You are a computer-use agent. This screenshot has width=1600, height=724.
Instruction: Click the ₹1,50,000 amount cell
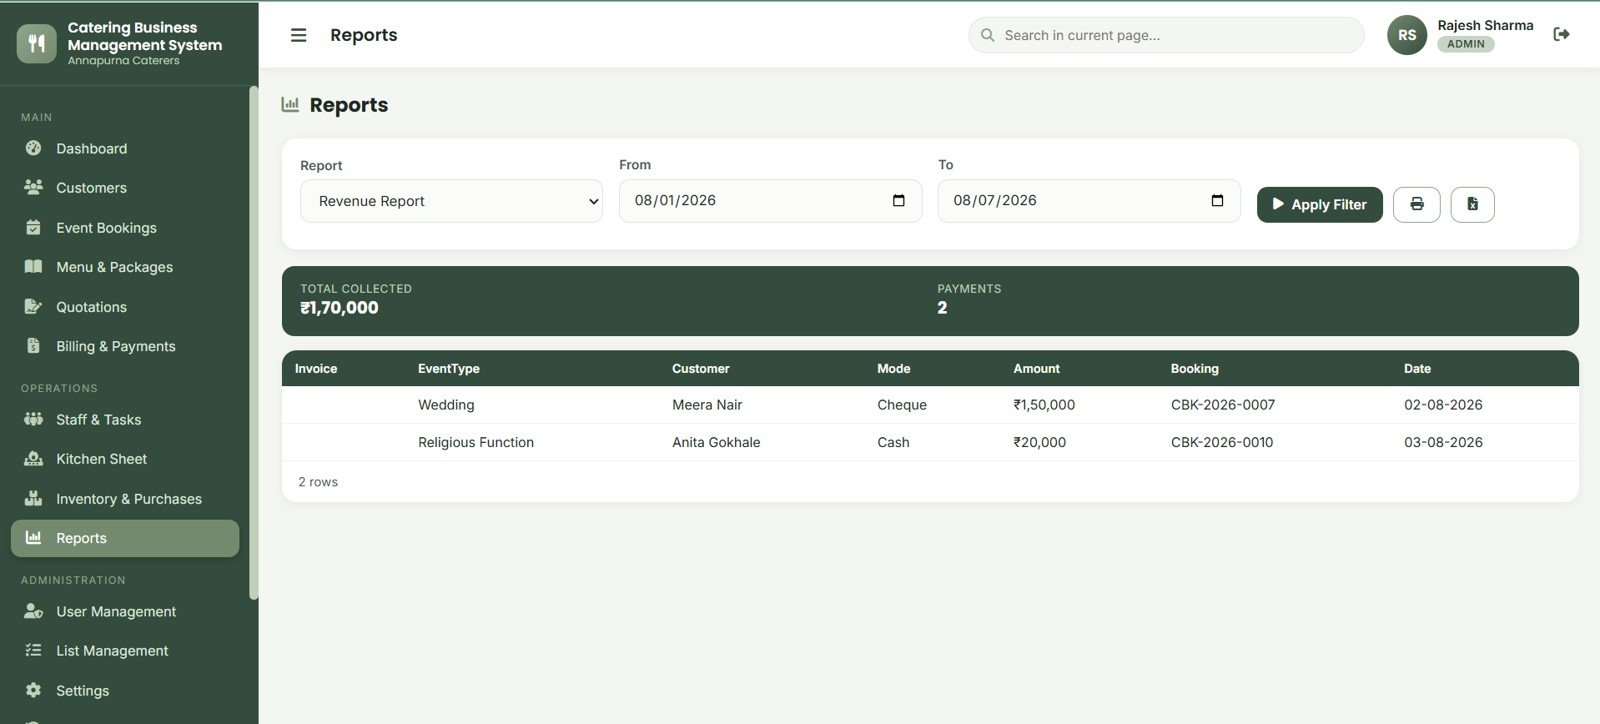[1044, 405]
